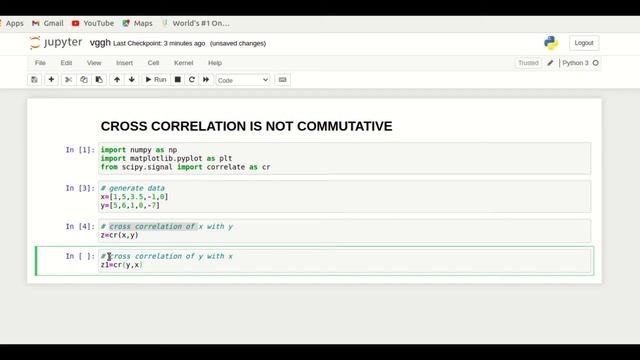This screenshot has height=360, width=640.
Task: Click the z1=cr(y,x) code line
Action: coord(122,265)
